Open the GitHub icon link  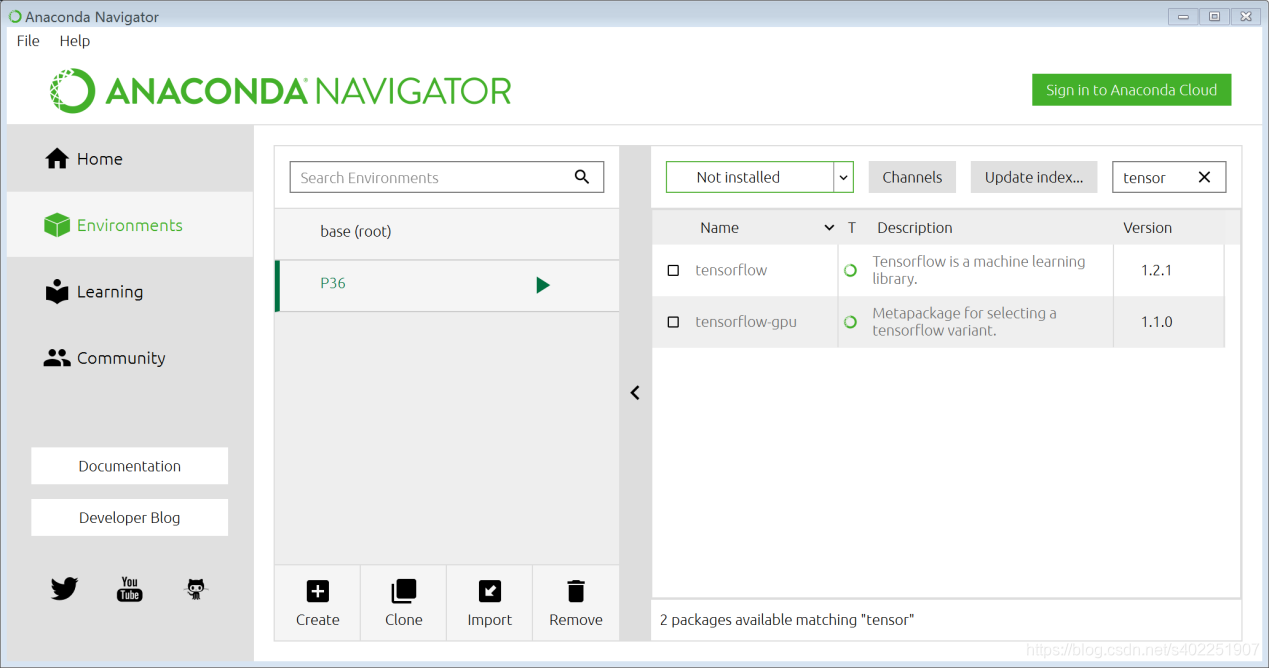pyautogui.click(x=196, y=589)
